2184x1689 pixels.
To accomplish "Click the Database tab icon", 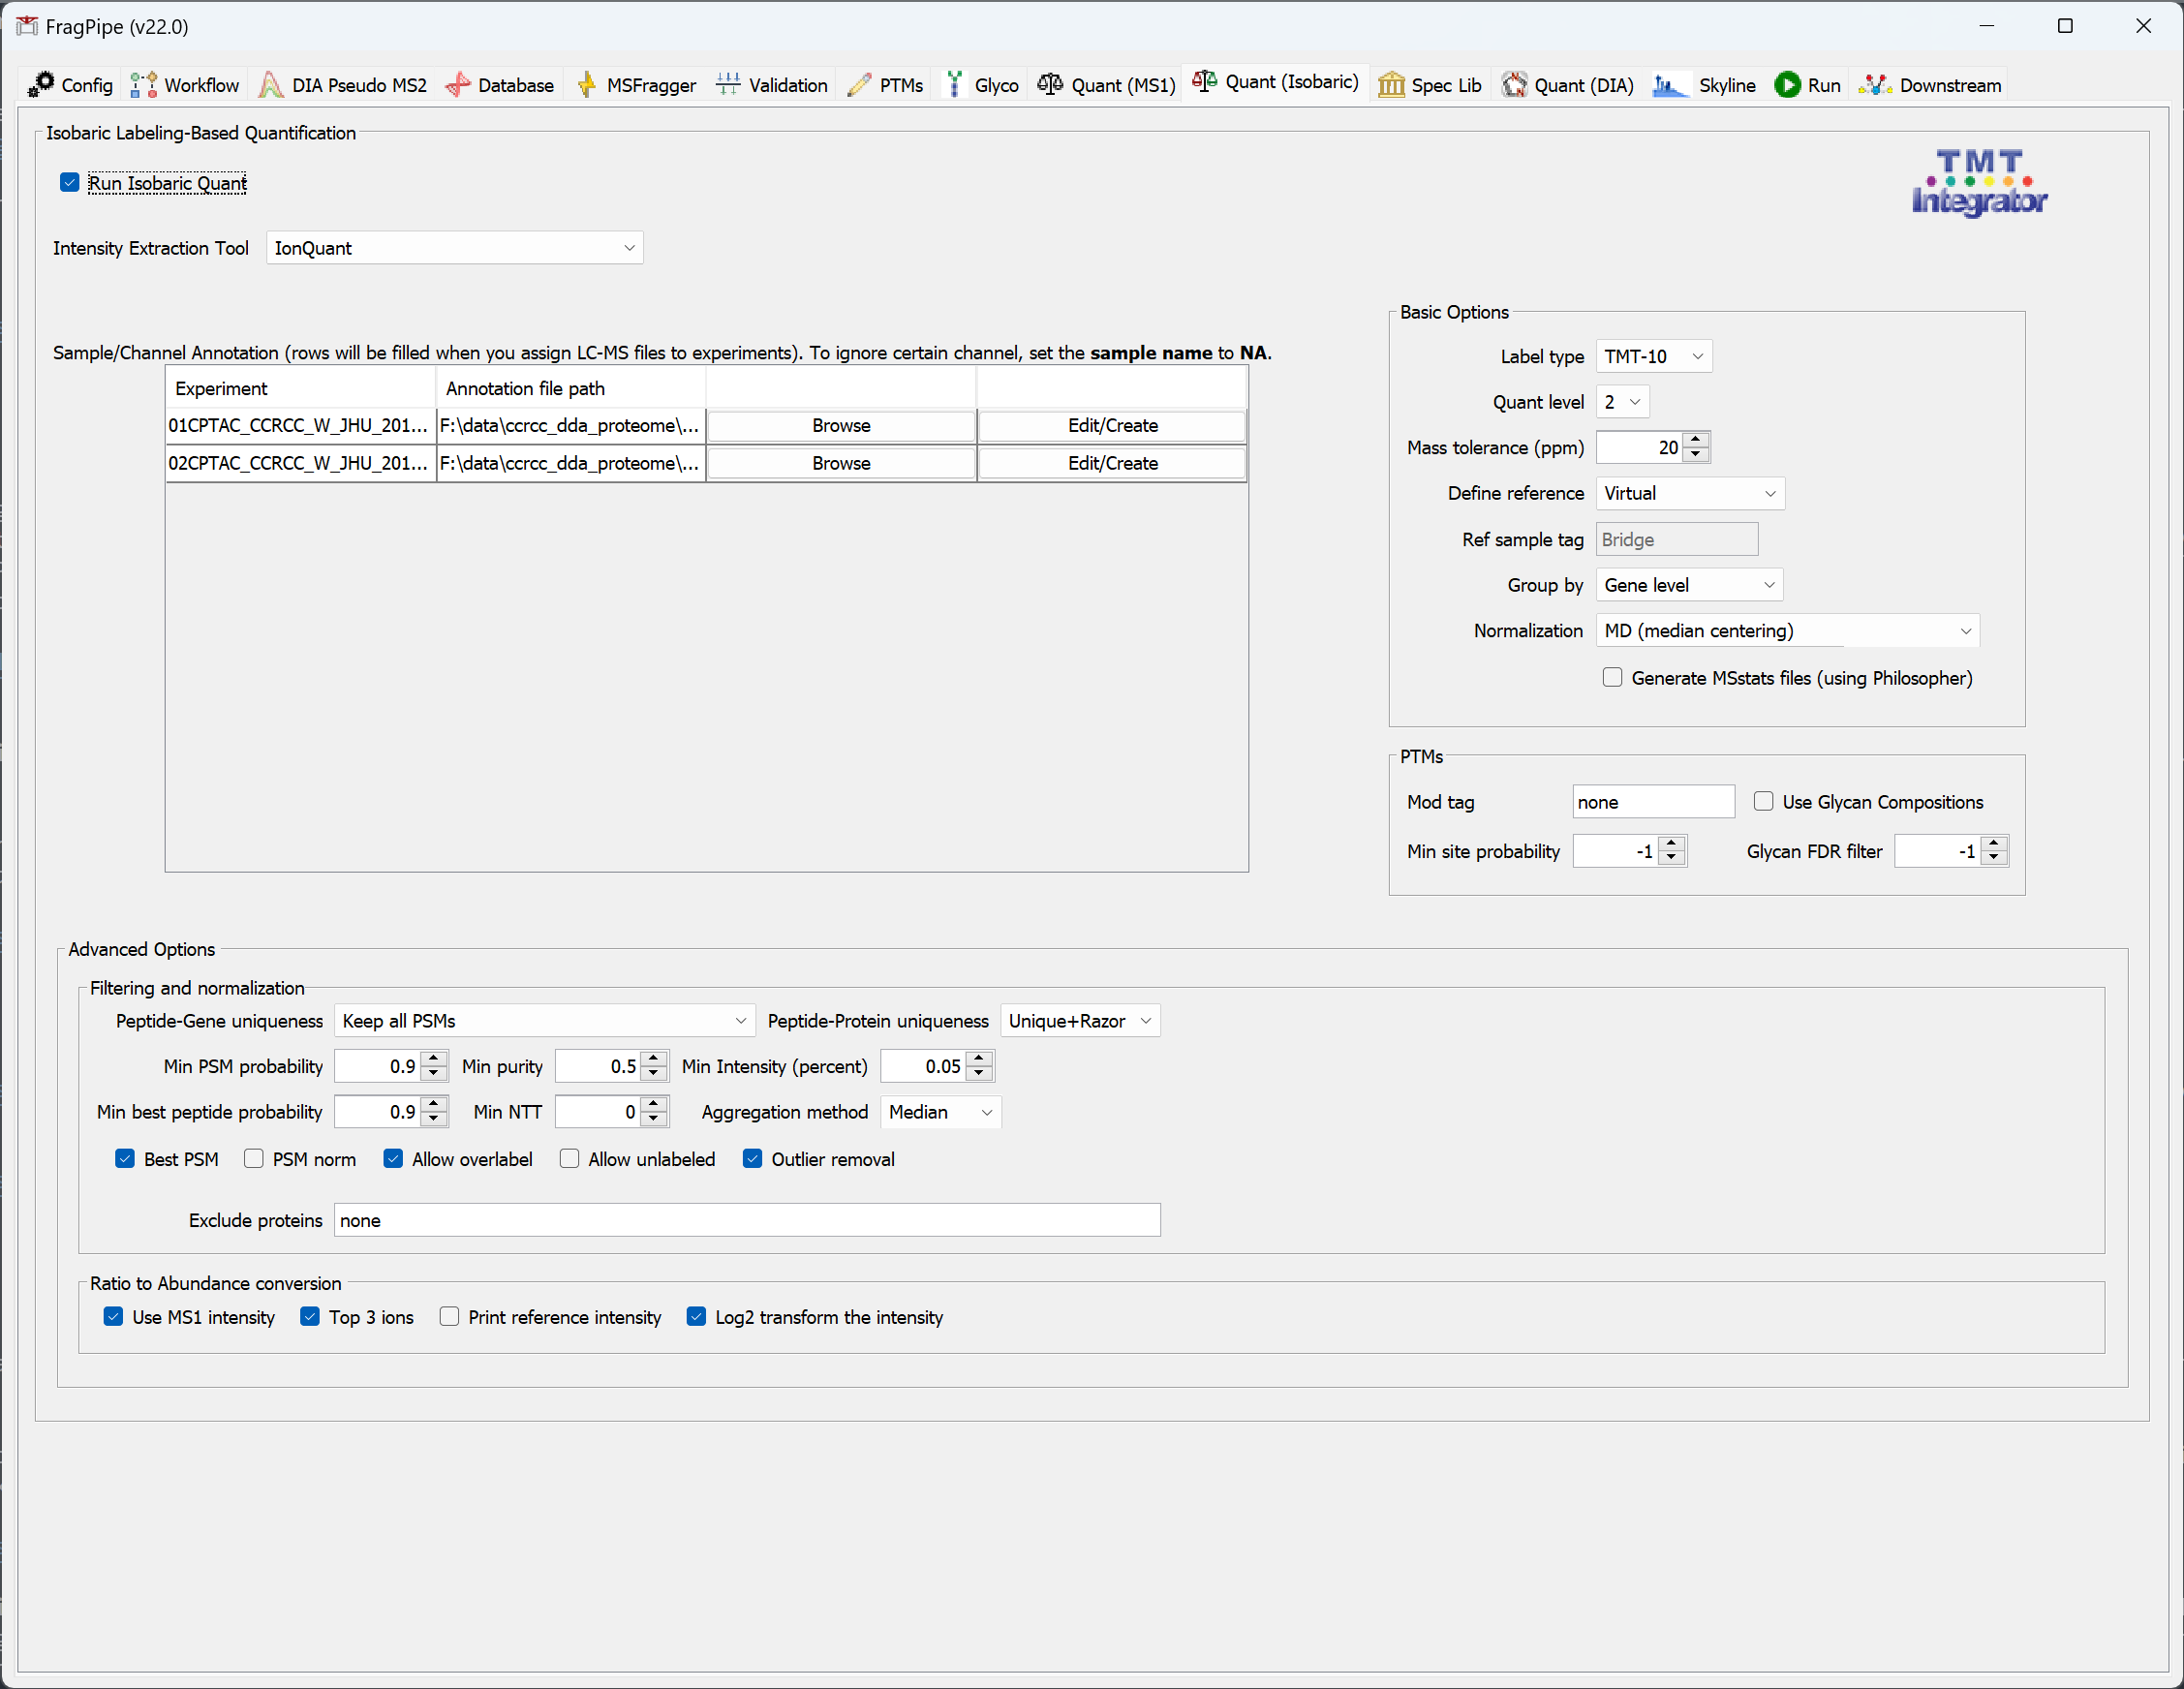I will tap(458, 85).
